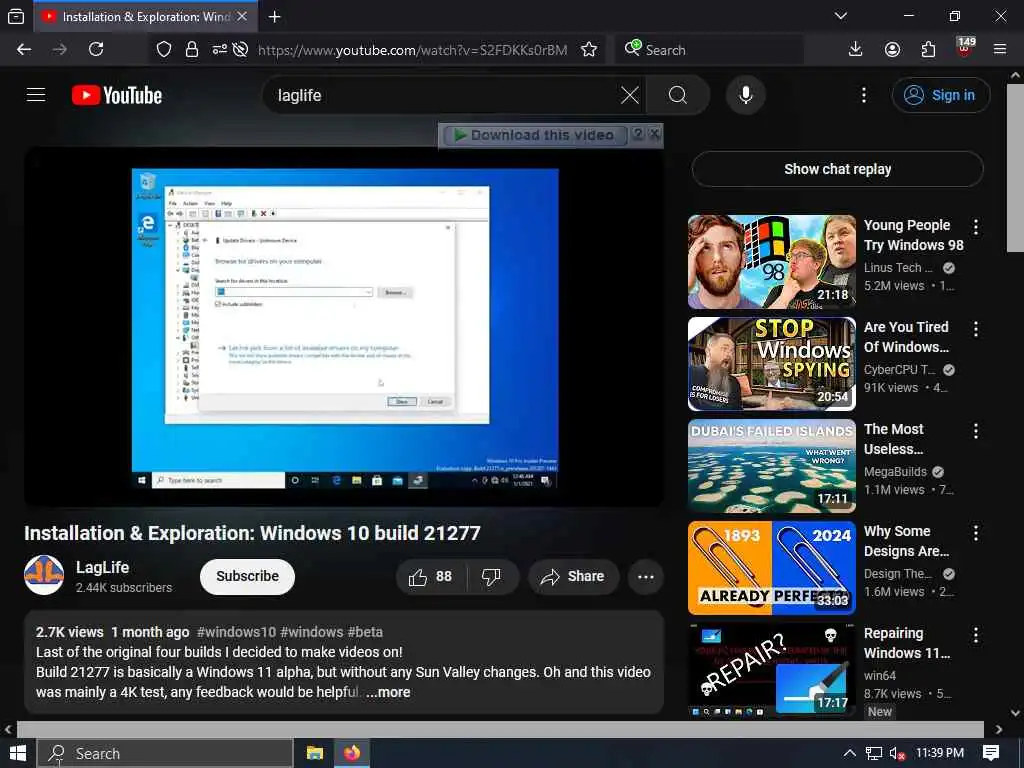Open options for Young People Try Windows 98
This screenshot has height=768, width=1024.
pos(976,227)
